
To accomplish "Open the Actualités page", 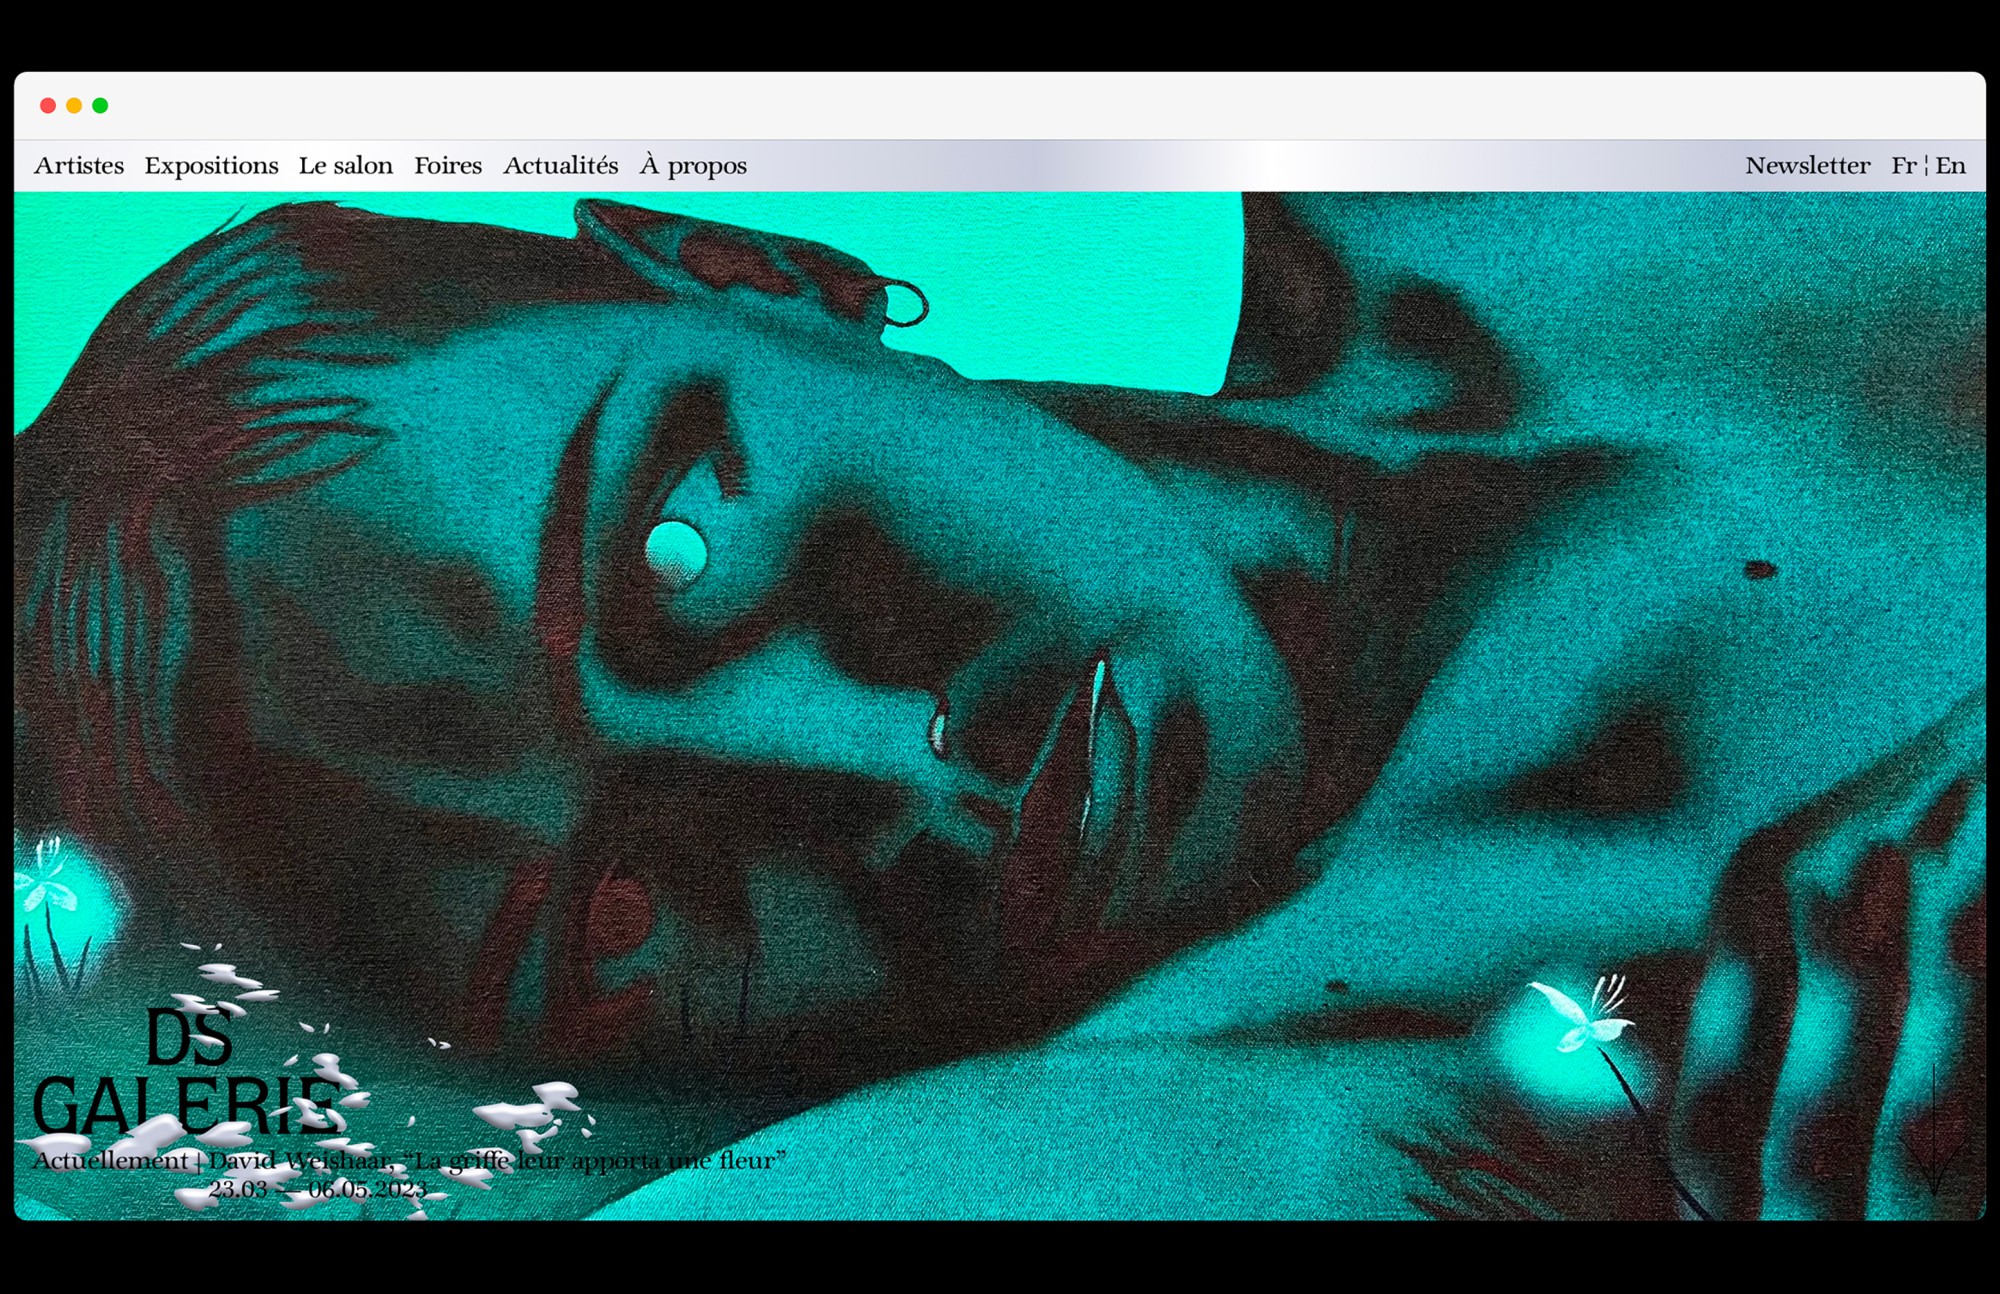I will [561, 166].
